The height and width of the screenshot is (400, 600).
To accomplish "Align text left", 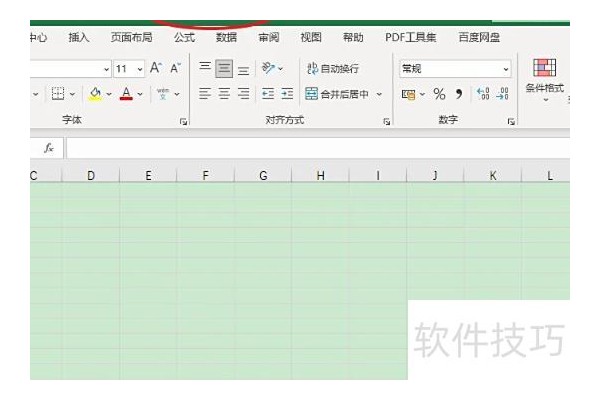I will coord(205,94).
